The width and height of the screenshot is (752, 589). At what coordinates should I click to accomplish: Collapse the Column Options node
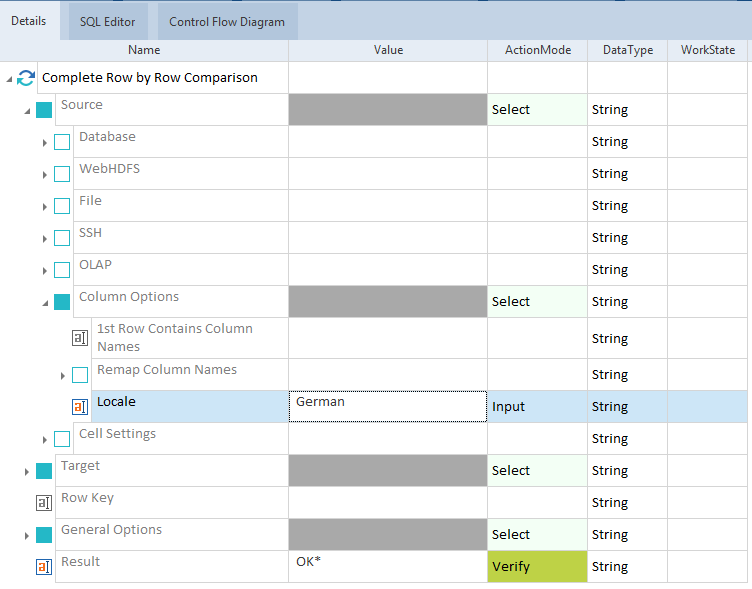point(45,302)
